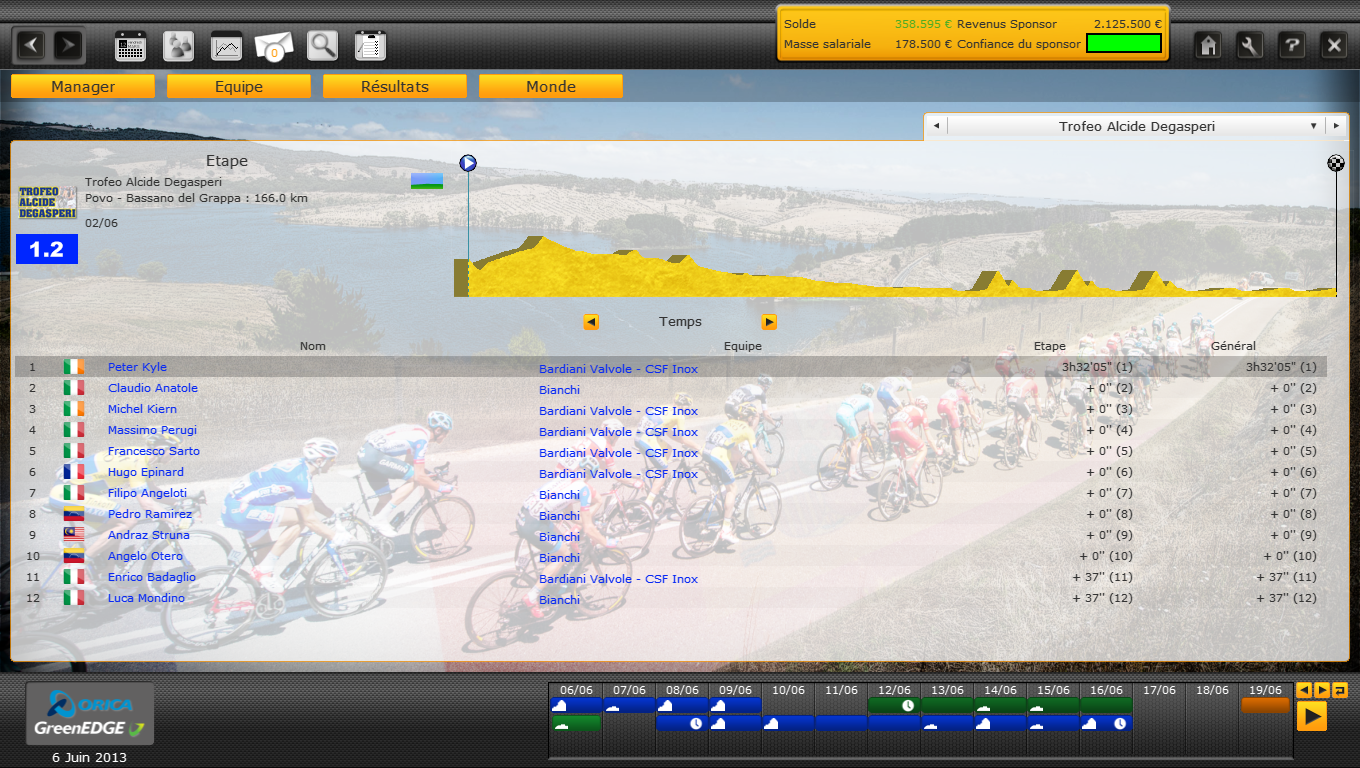Open rider Massimo Perugi's profile
The height and width of the screenshot is (768, 1360).
[x=152, y=430]
